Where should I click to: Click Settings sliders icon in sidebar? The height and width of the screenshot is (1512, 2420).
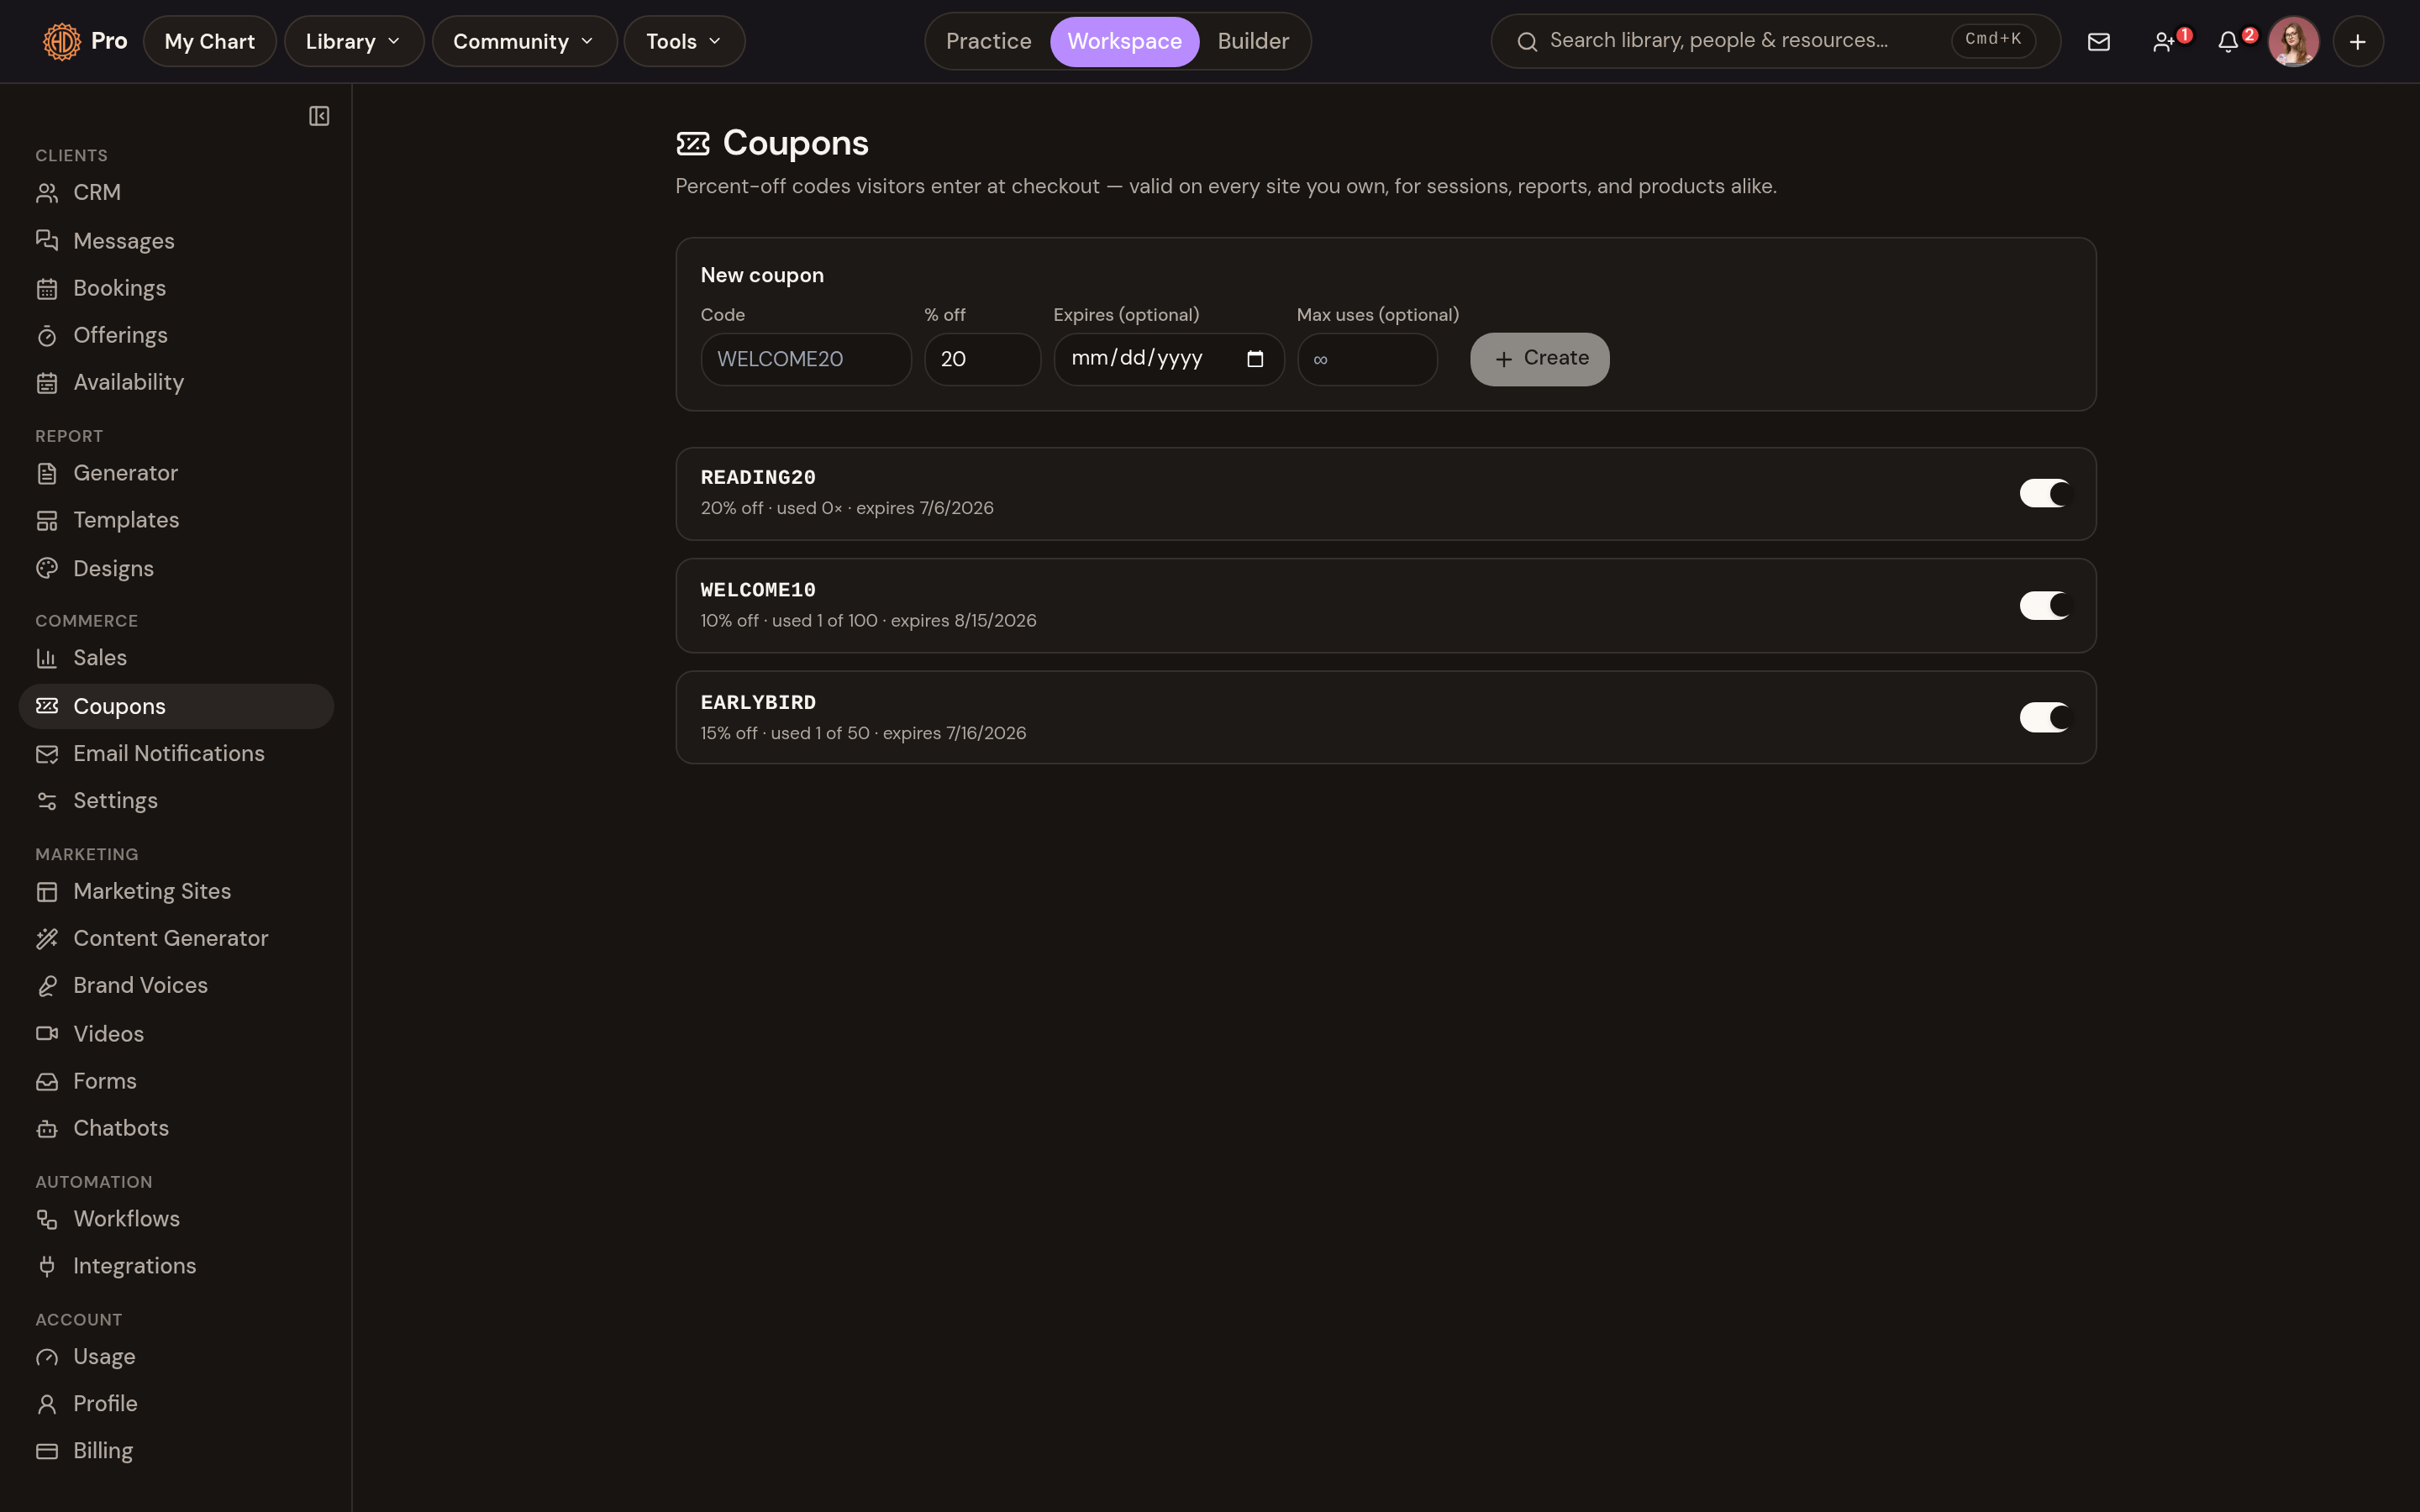tap(47, 801)
